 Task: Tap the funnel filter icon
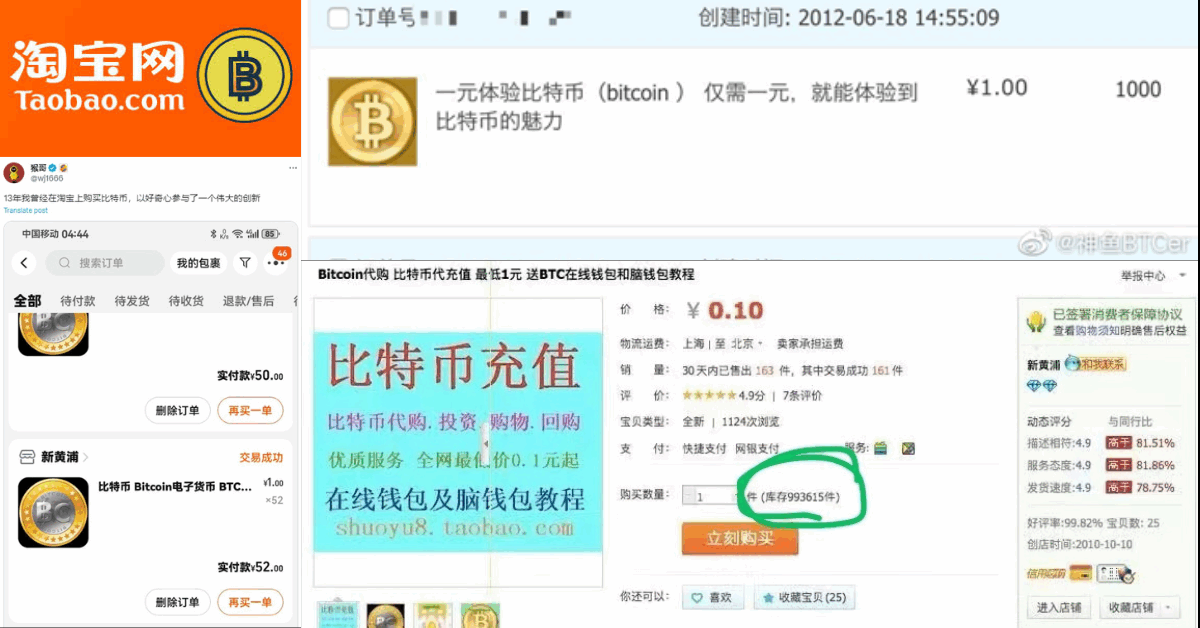click(x=245, y=263)
